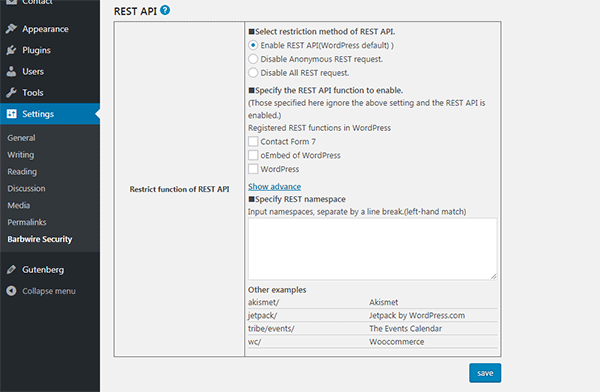
Task: Click the Other examples label
Action: [277, 290]
